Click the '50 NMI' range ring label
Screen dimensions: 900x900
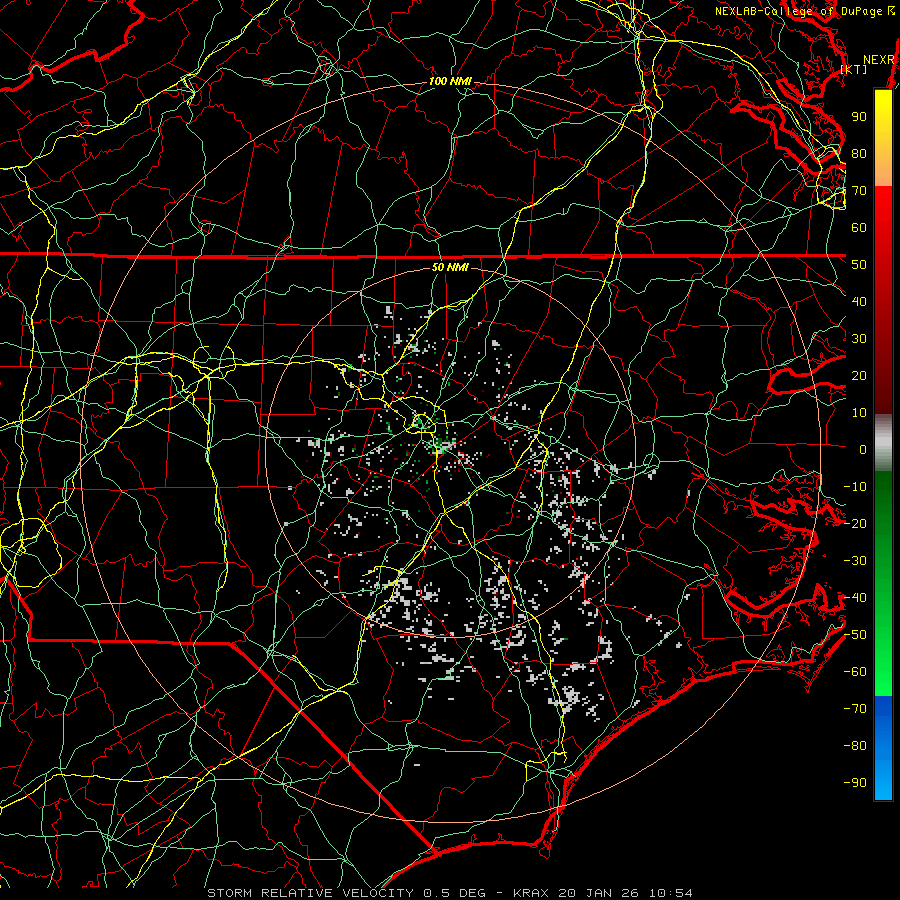click(x=450, y=267)
